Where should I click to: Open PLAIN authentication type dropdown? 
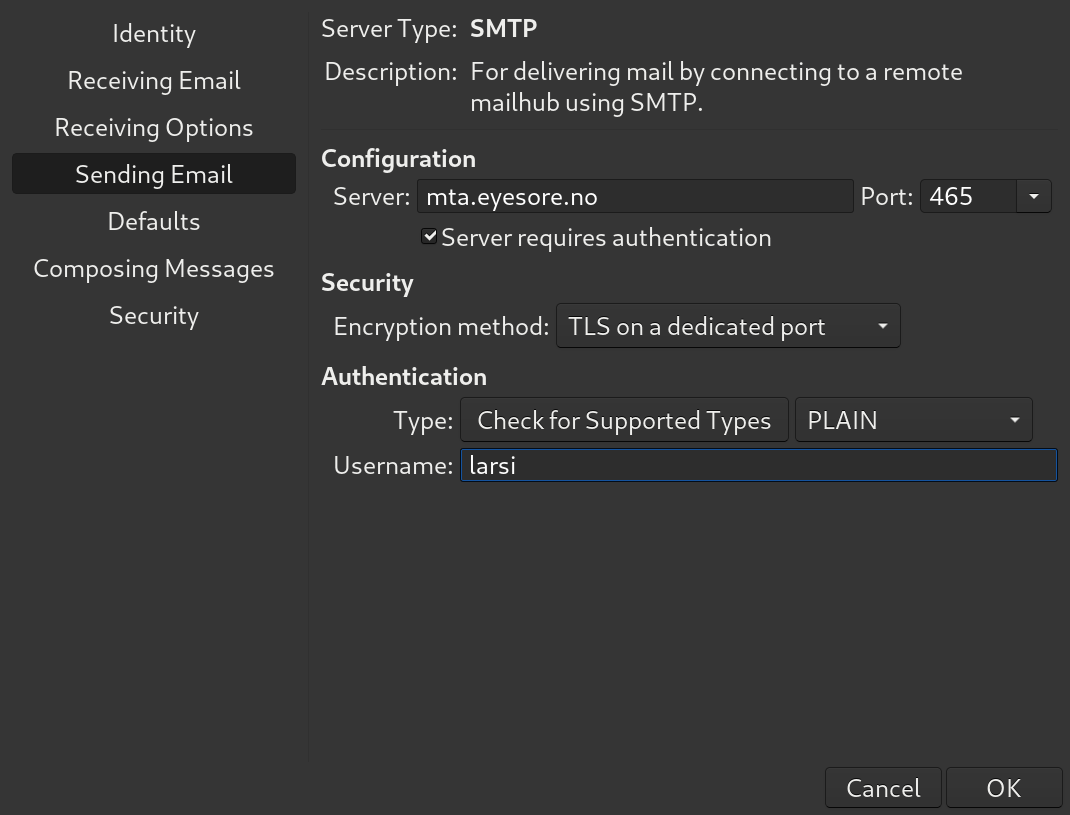[913, 420]
